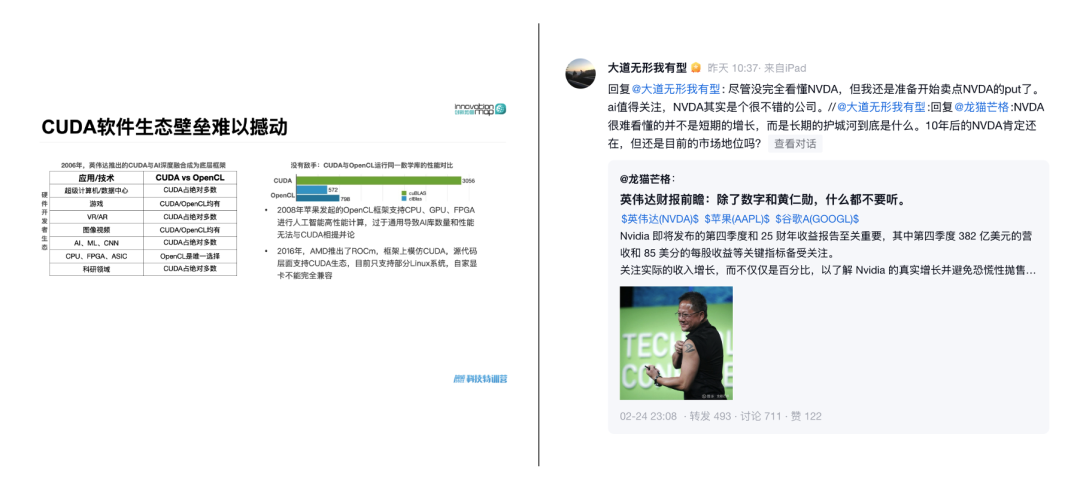Click the @龙猫芒格 mention in the reply text

click(982, 107)
